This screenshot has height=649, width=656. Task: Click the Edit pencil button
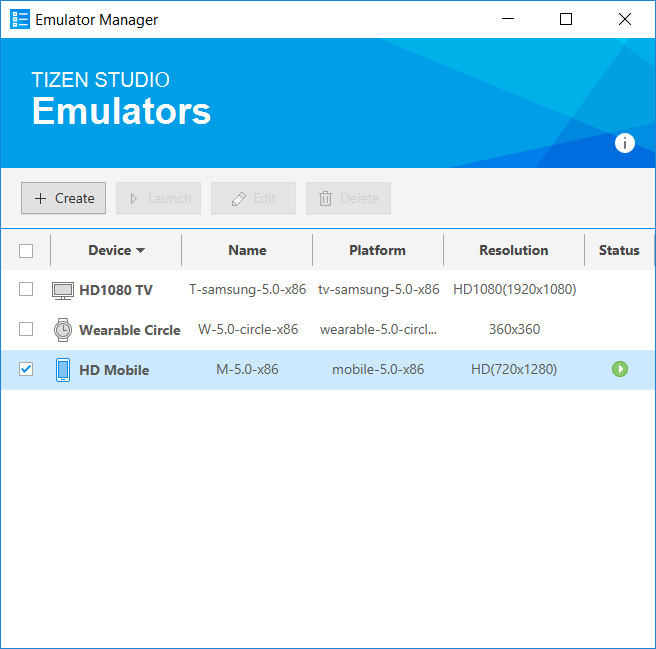point(253,198)
